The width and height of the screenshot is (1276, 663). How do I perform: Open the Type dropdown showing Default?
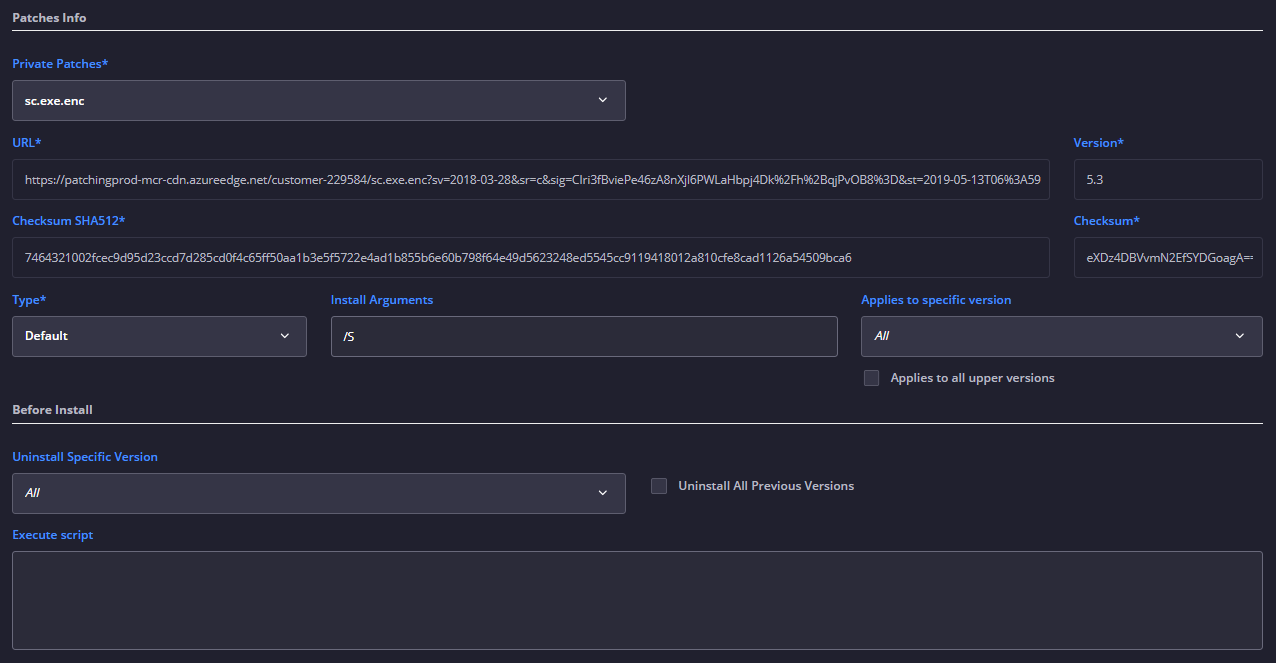159,336
